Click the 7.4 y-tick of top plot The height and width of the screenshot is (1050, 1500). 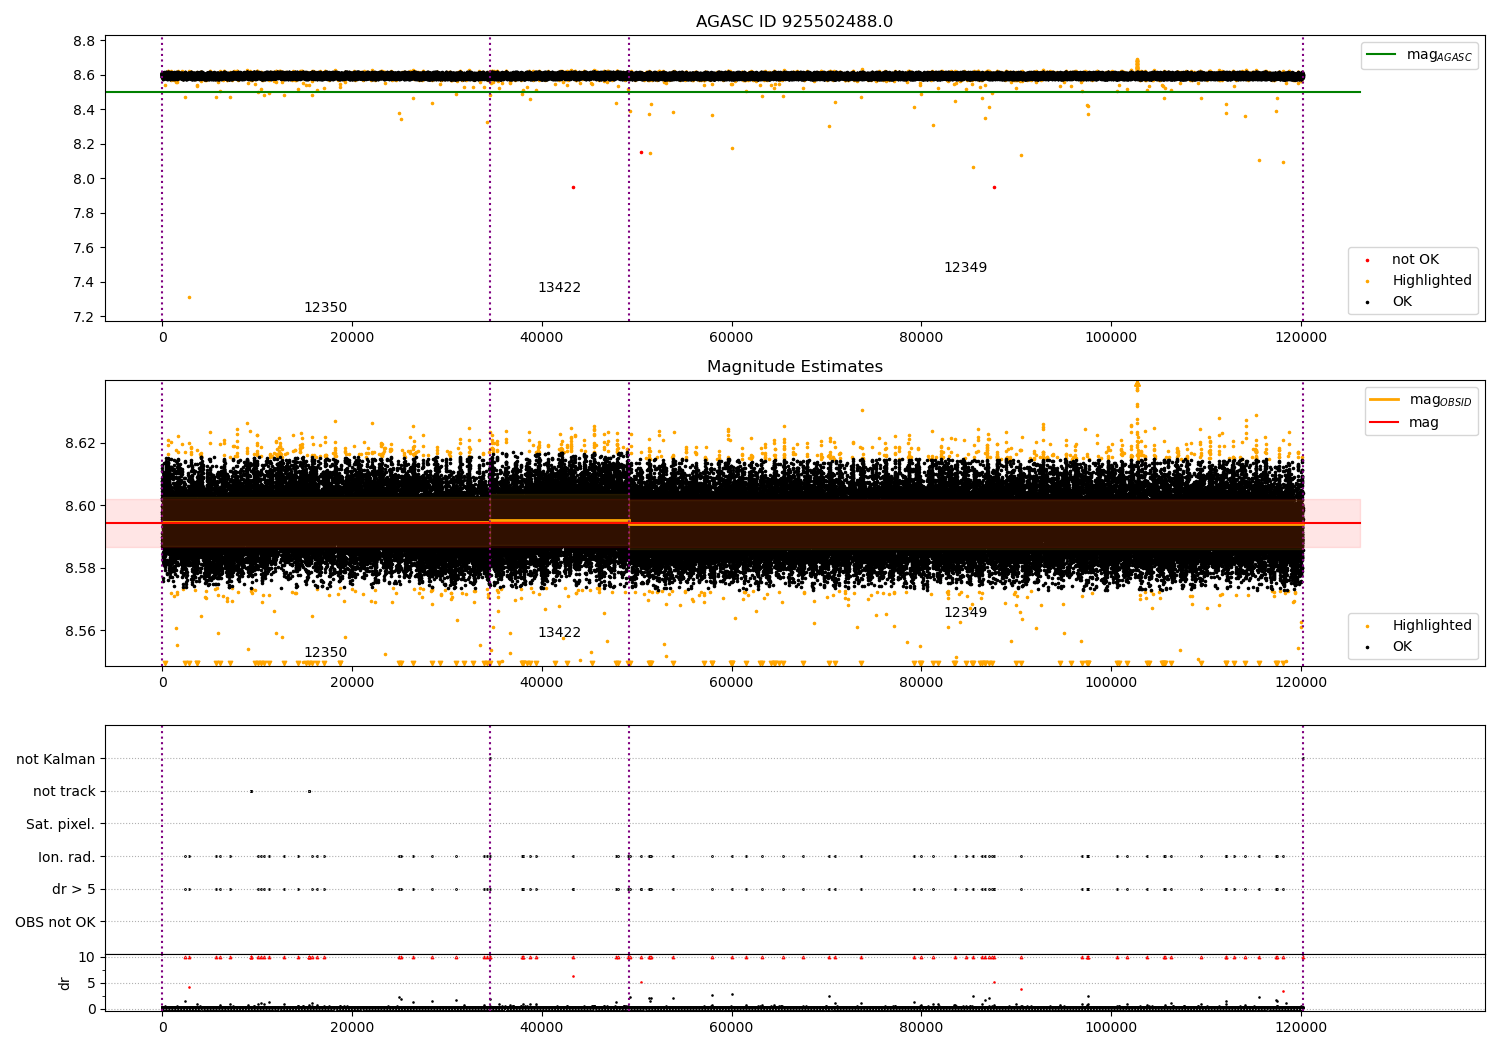coord(85,283)
